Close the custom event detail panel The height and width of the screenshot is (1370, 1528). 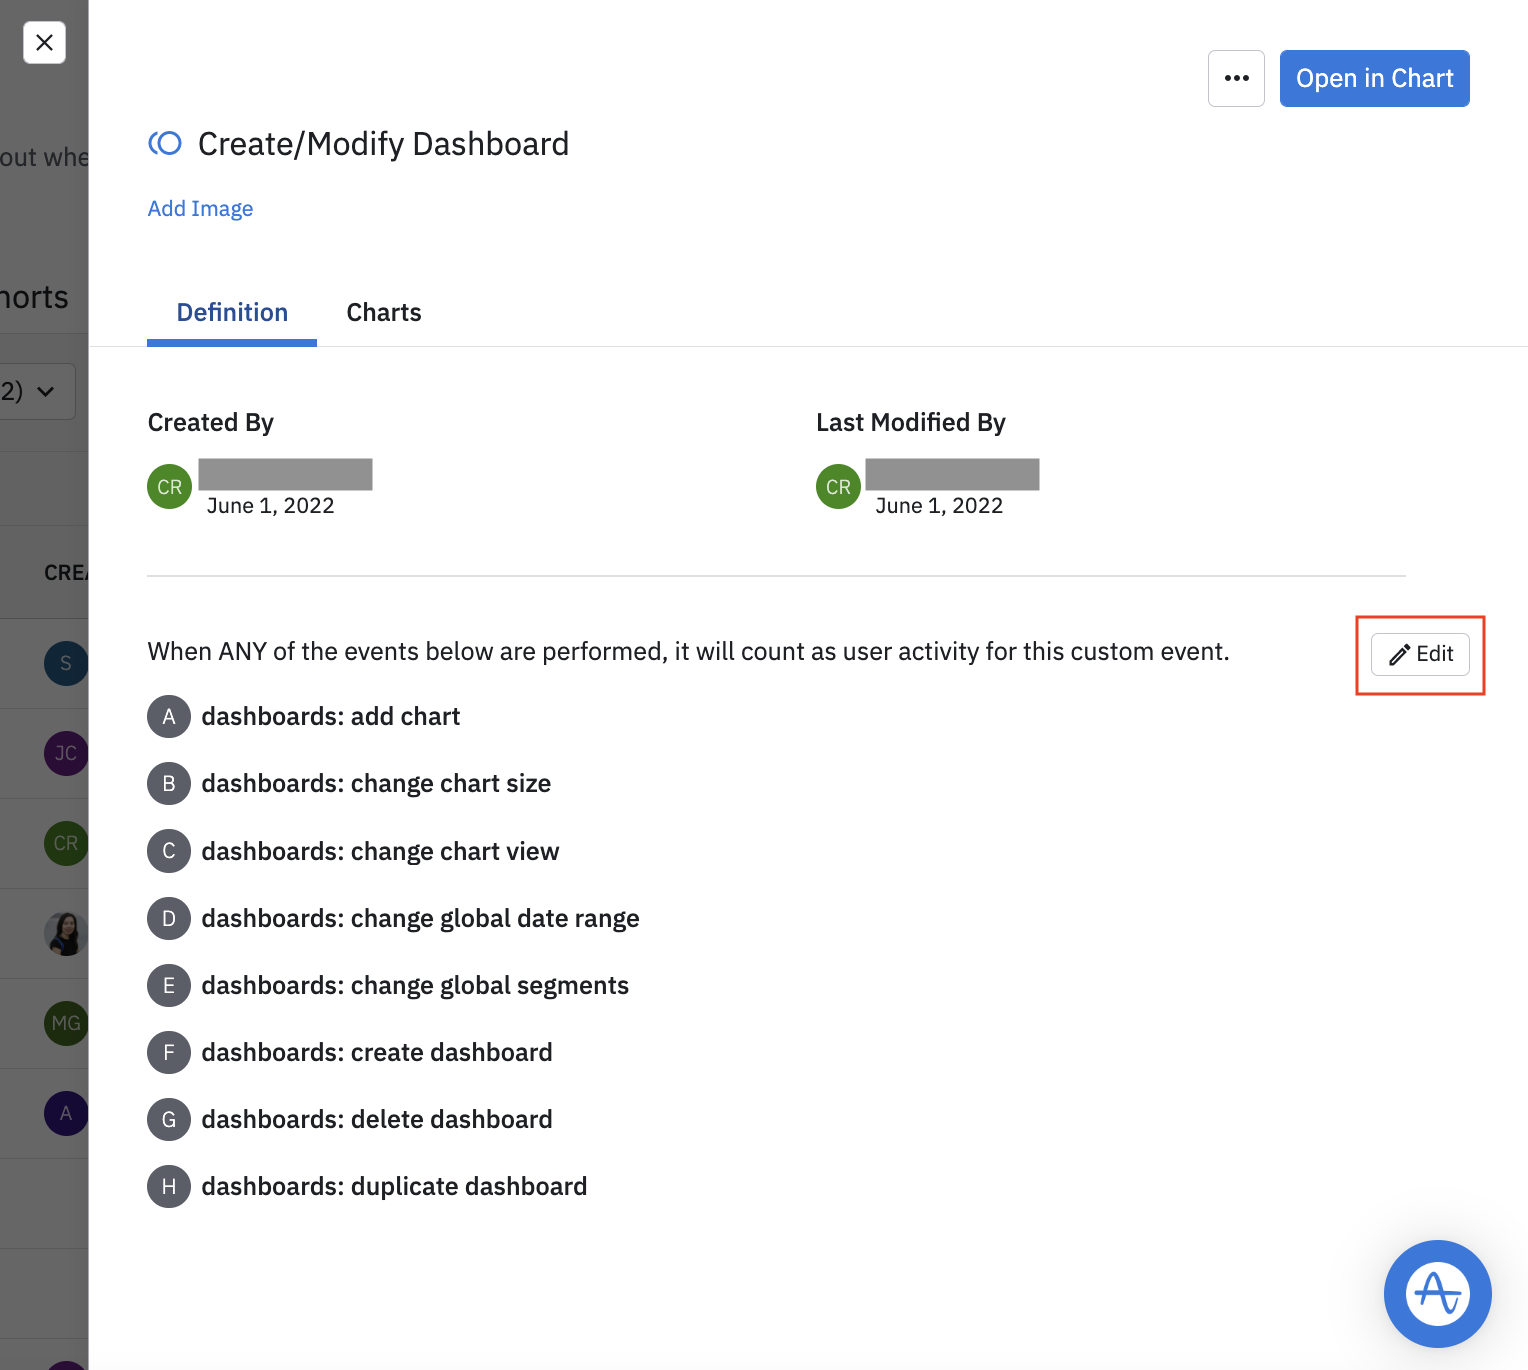point(44,43)
